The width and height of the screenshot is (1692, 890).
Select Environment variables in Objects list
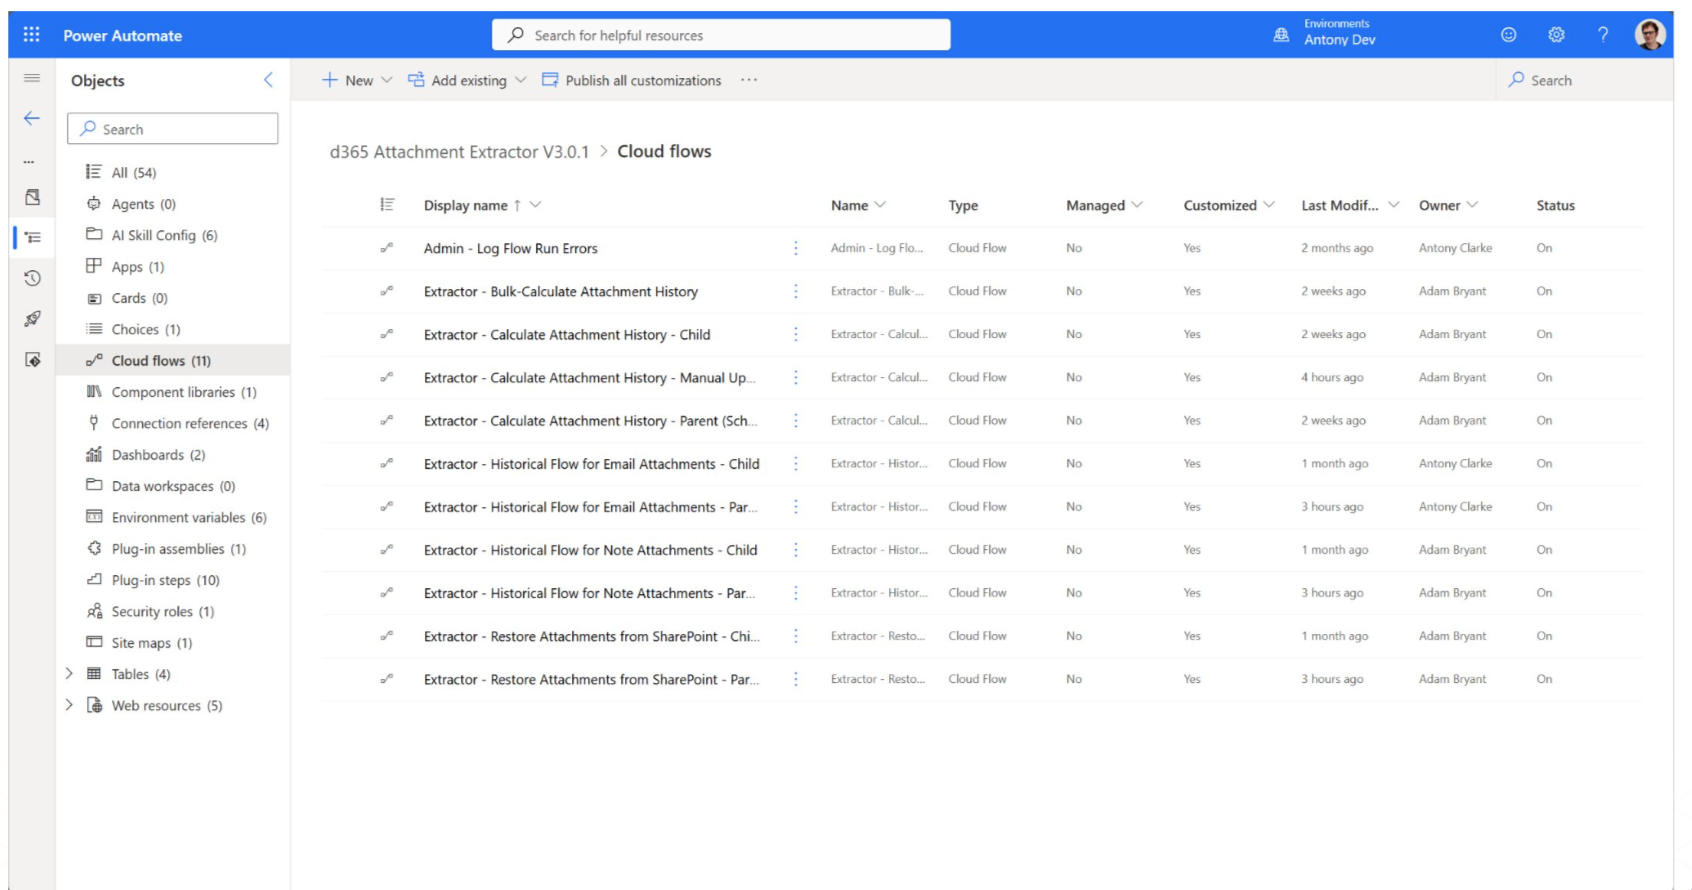188,517
